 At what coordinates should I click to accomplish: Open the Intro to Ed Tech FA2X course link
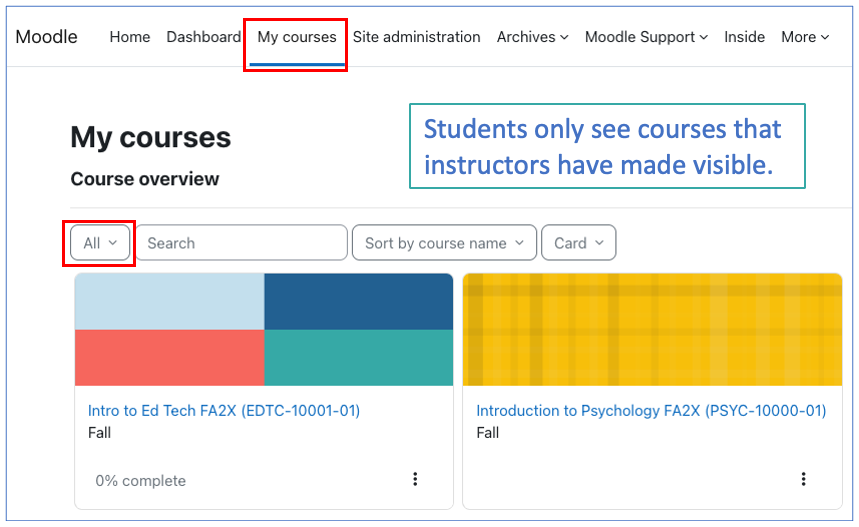tap(224, 410)
